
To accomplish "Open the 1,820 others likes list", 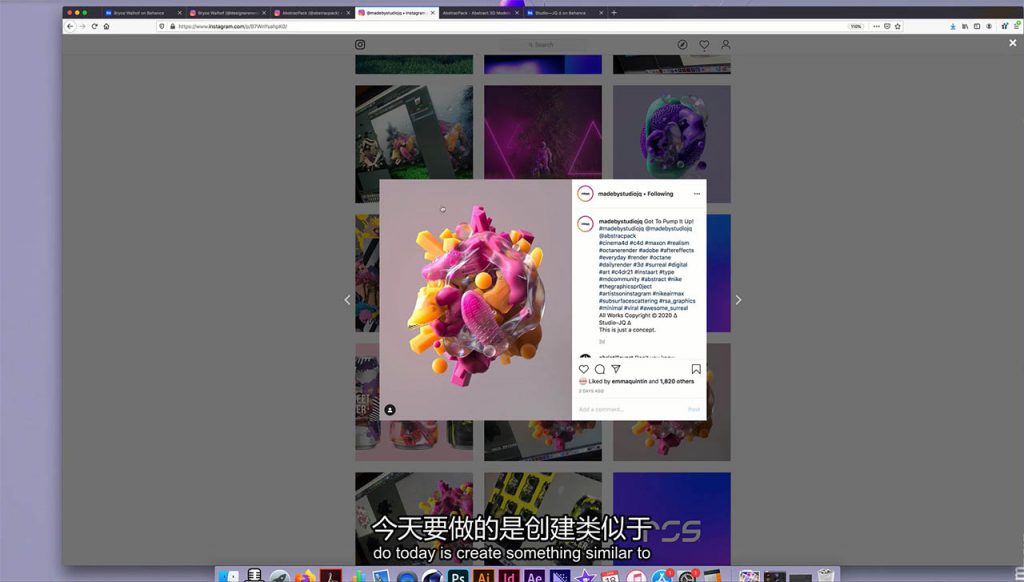I will tap(677, 381).
